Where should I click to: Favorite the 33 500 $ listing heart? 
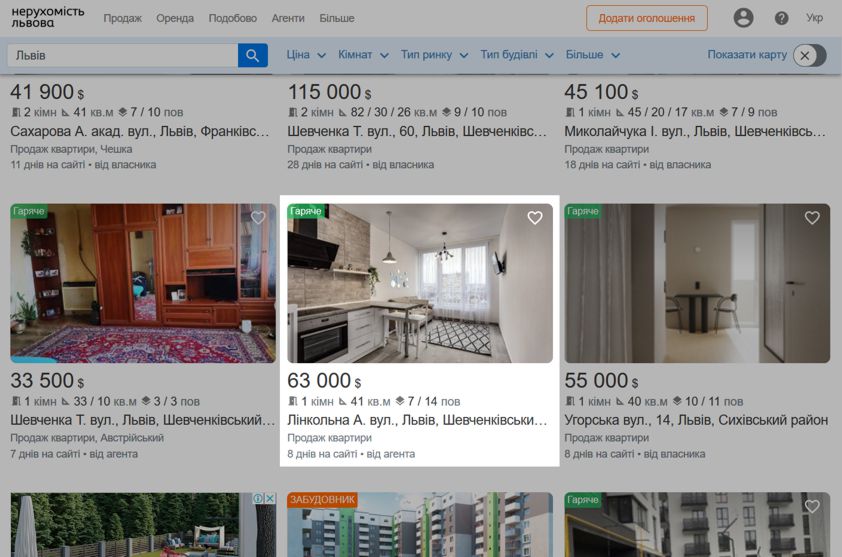258,218
